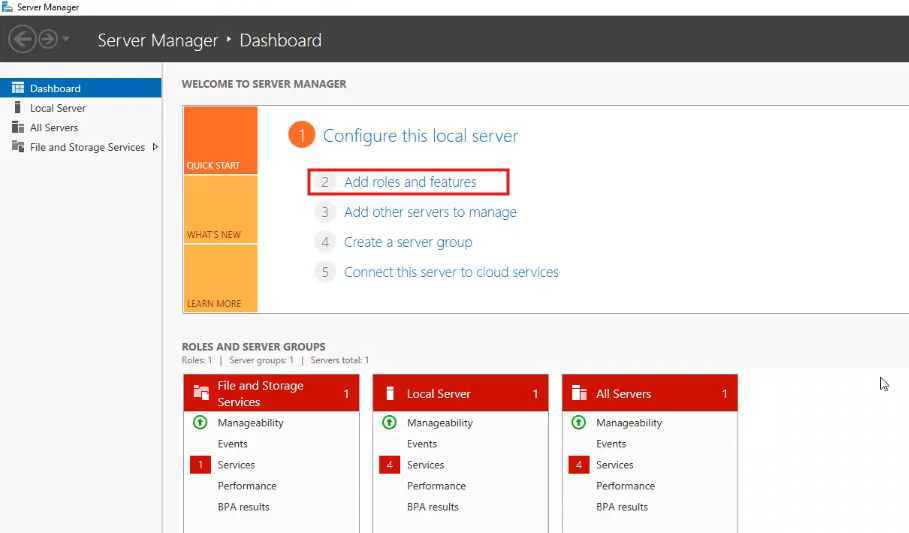Open Manageability in All Servers tile

pos(629,423)
